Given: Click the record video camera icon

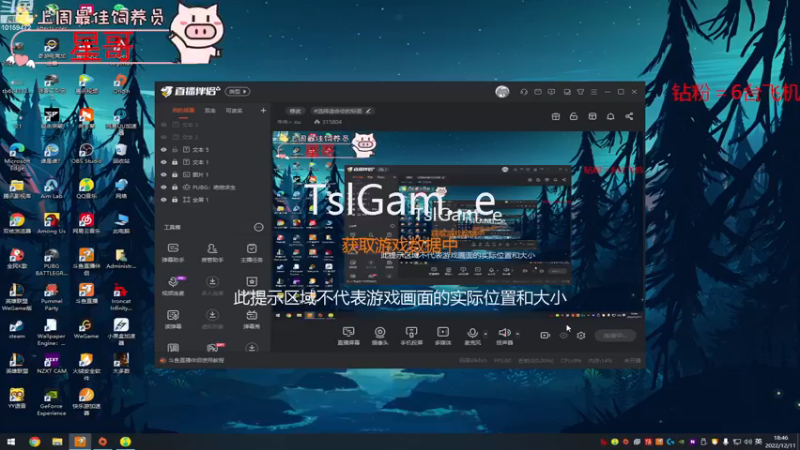Looking at the screenshot, I should [545, 335].
